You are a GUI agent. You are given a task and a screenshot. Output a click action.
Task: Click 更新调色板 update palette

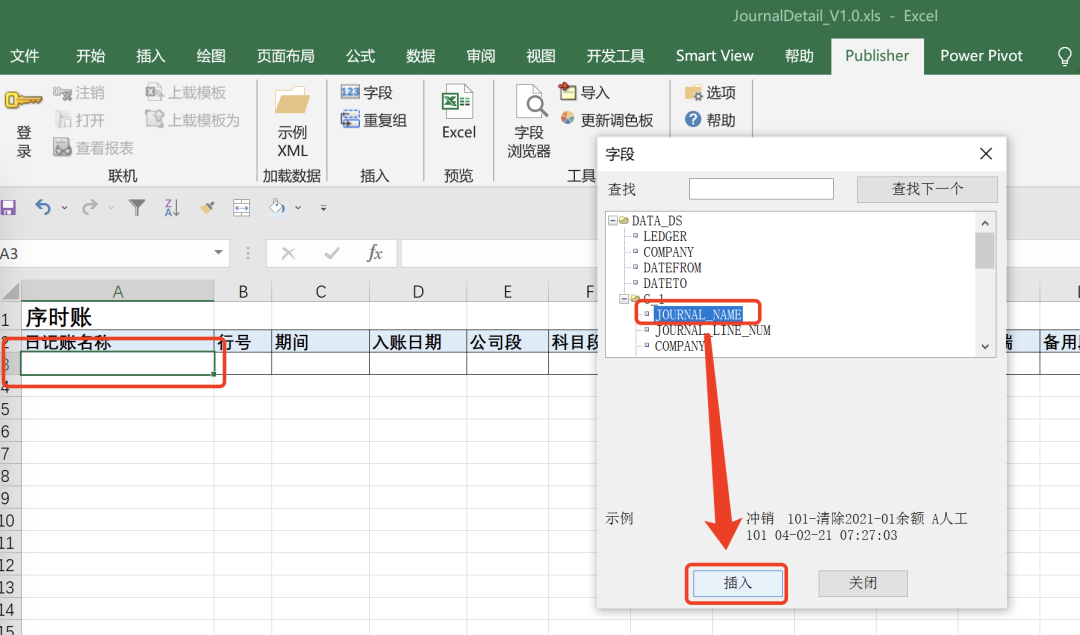606,120
